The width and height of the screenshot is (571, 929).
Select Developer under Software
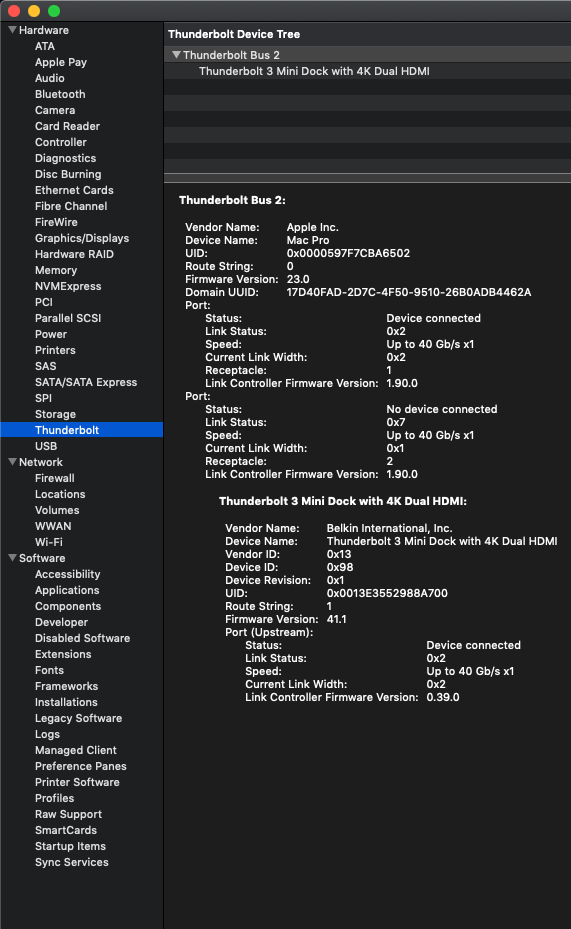(61, 622)
